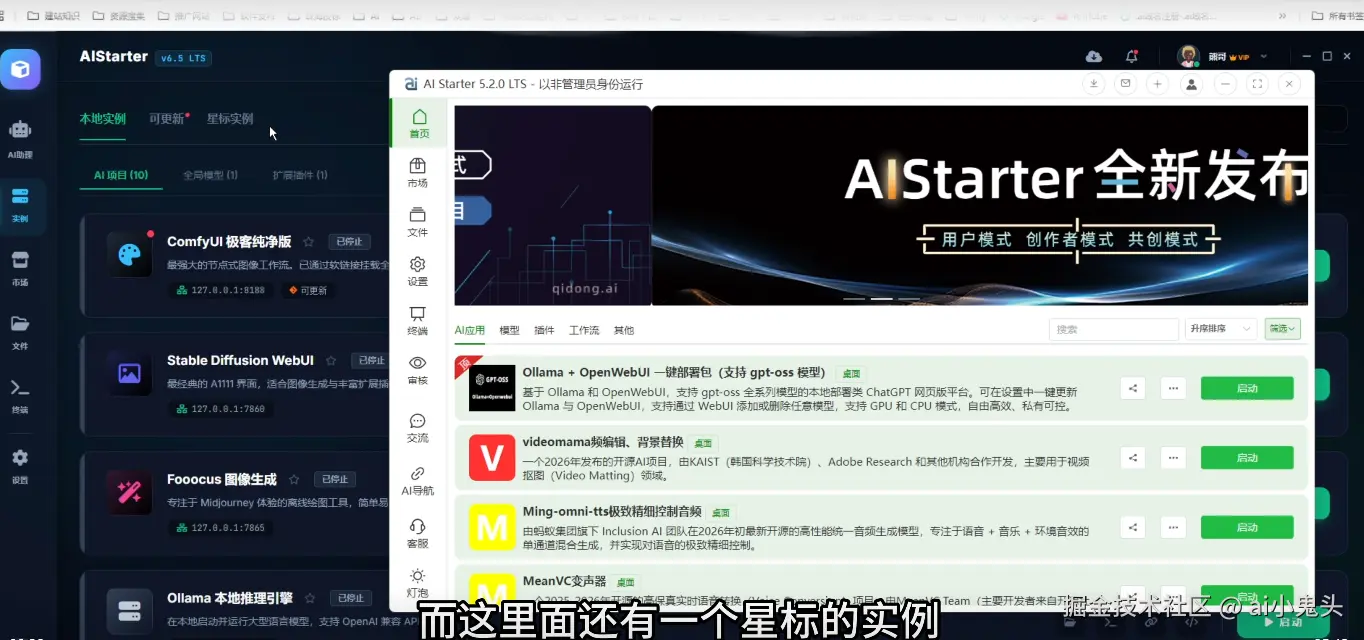Image resolution: width=1364 pixels, height=640 pixels.
Task: Open 文件 in the dark AIStarter sidebar
Action: 20,332
